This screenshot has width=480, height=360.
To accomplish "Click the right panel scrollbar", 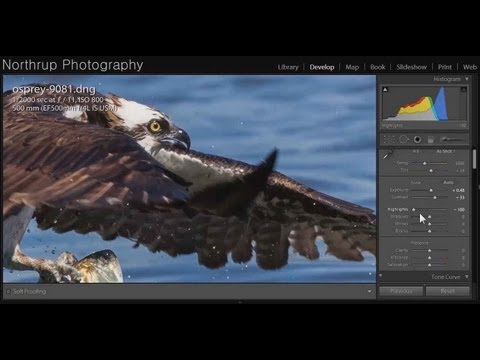I will click(x=474, y=159).
